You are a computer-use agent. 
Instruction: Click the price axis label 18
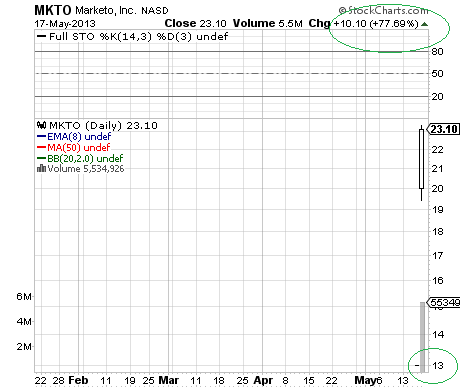438,231
